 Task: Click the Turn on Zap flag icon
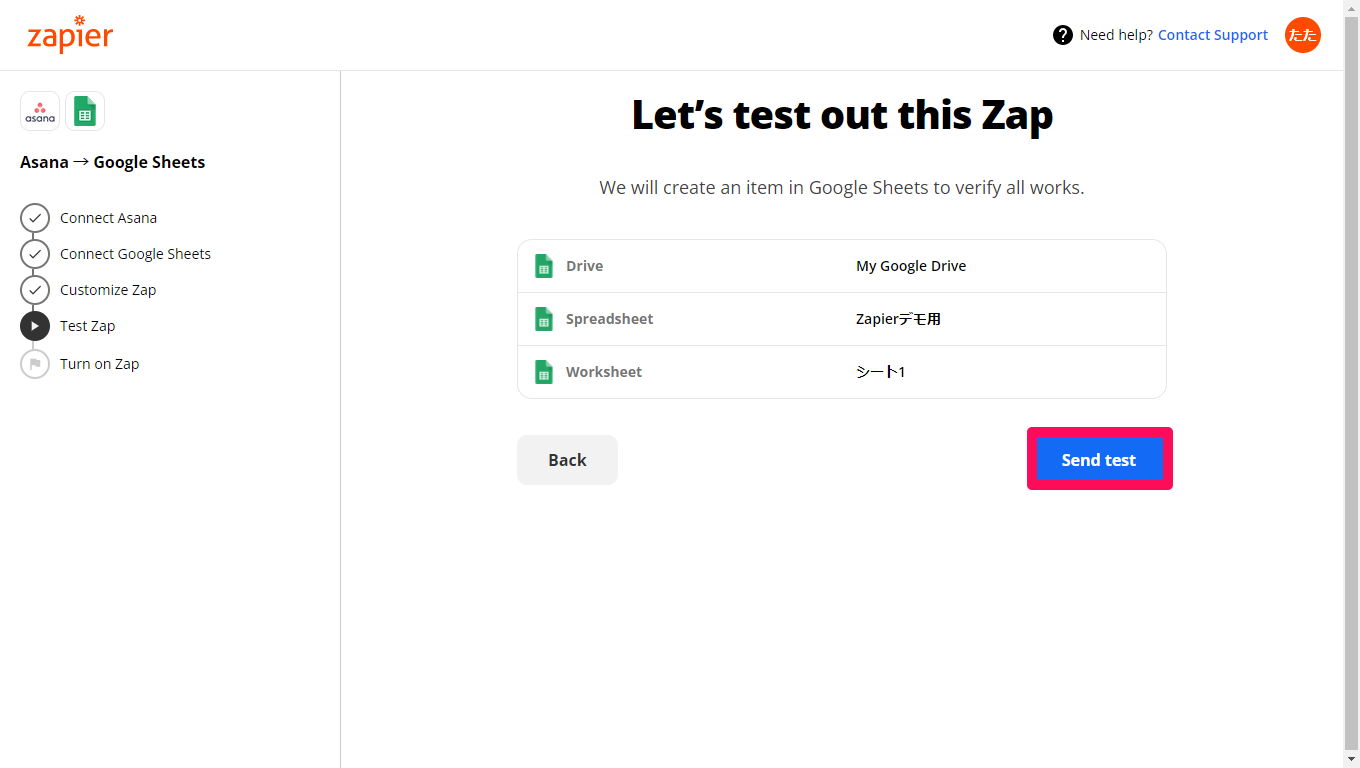(35, 364)
